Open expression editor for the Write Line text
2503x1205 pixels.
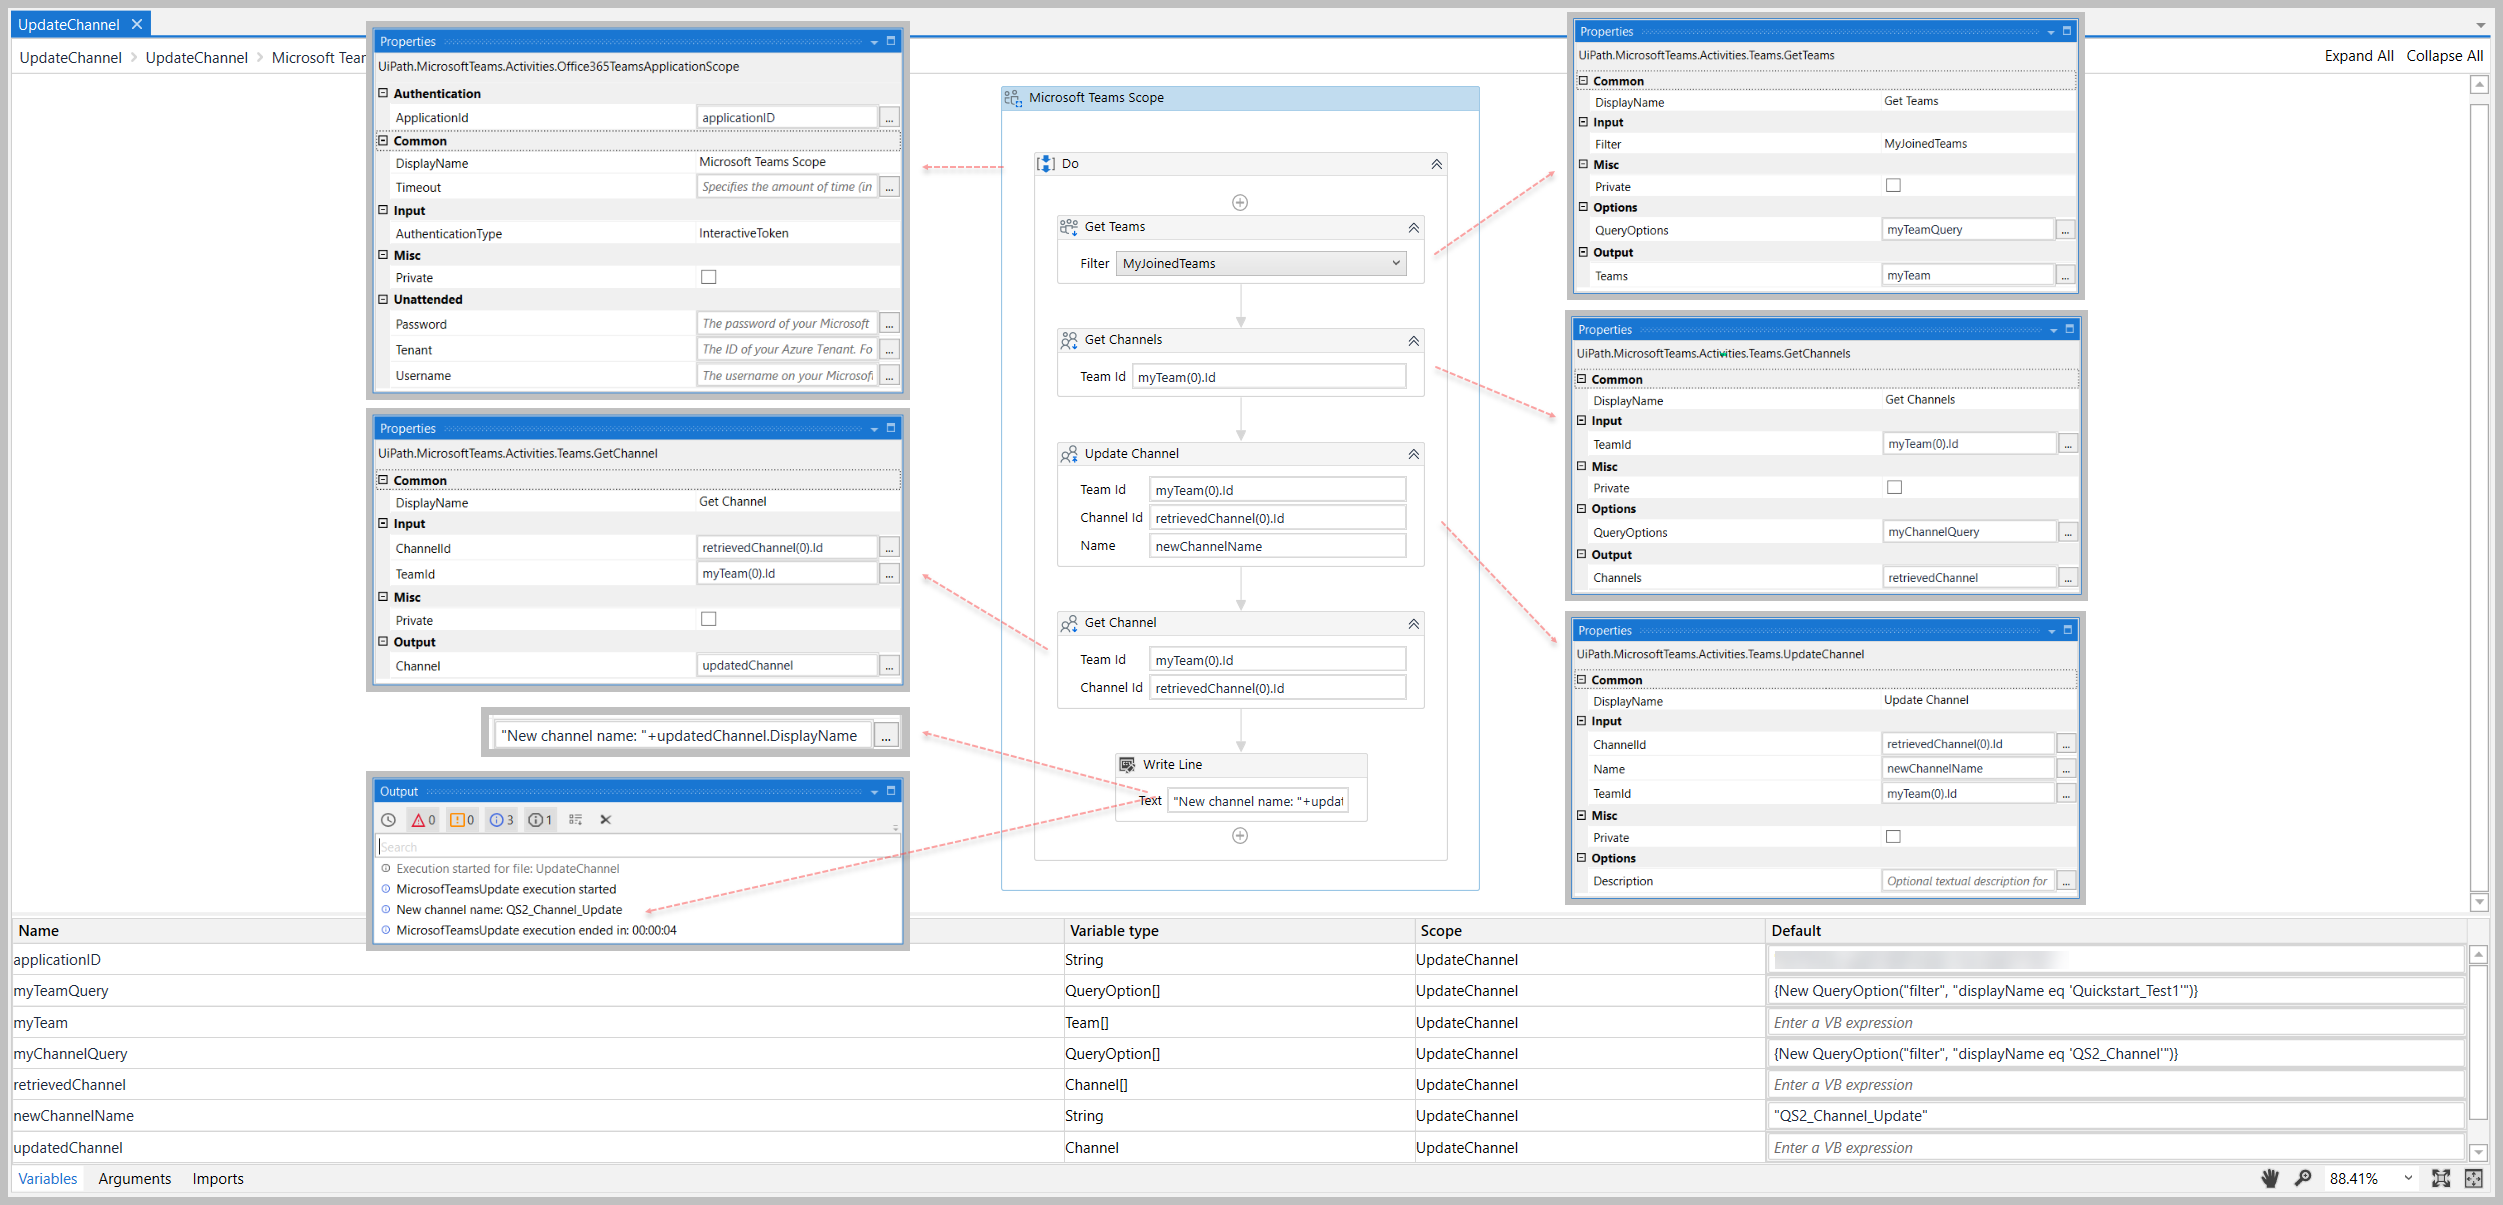(886, 736)
